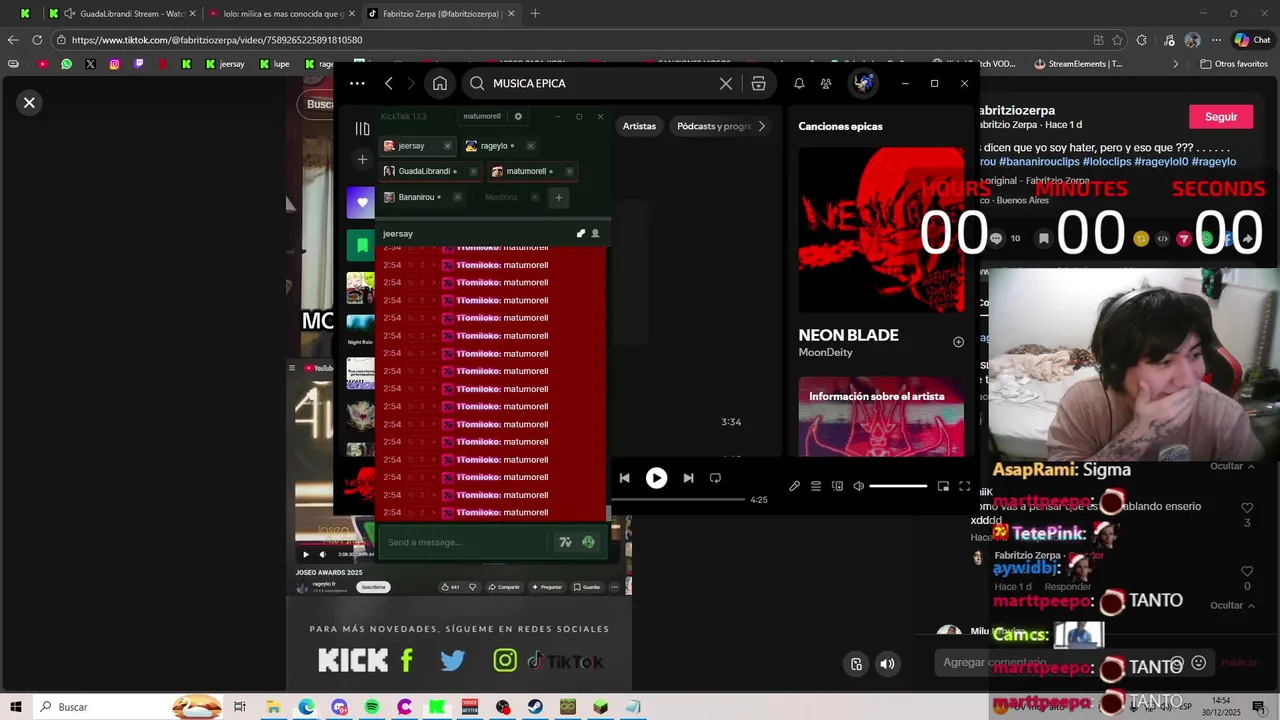Open the NEON BLADE album cover
Image resolution: width=1280 pixels, height=720 pixels.
pos(881,230)
